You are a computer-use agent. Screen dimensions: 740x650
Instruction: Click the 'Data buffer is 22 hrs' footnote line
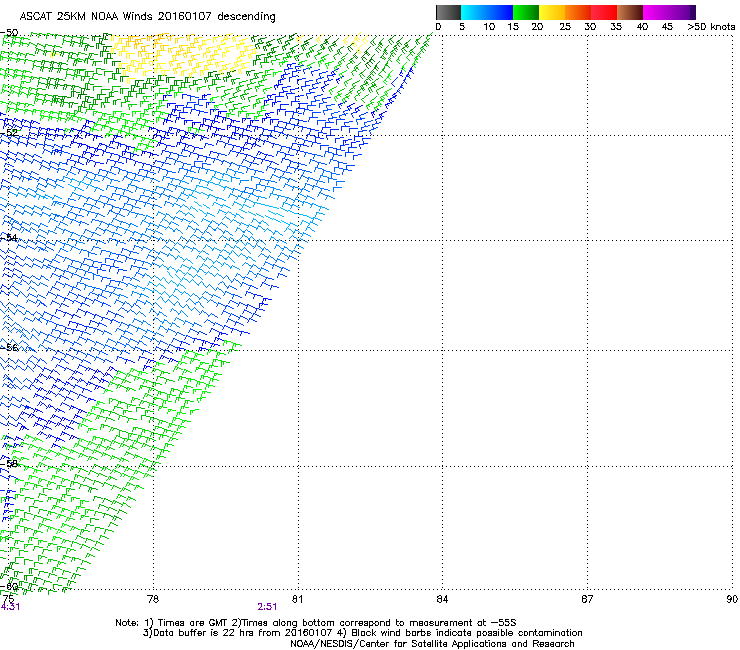pos(362,633)
